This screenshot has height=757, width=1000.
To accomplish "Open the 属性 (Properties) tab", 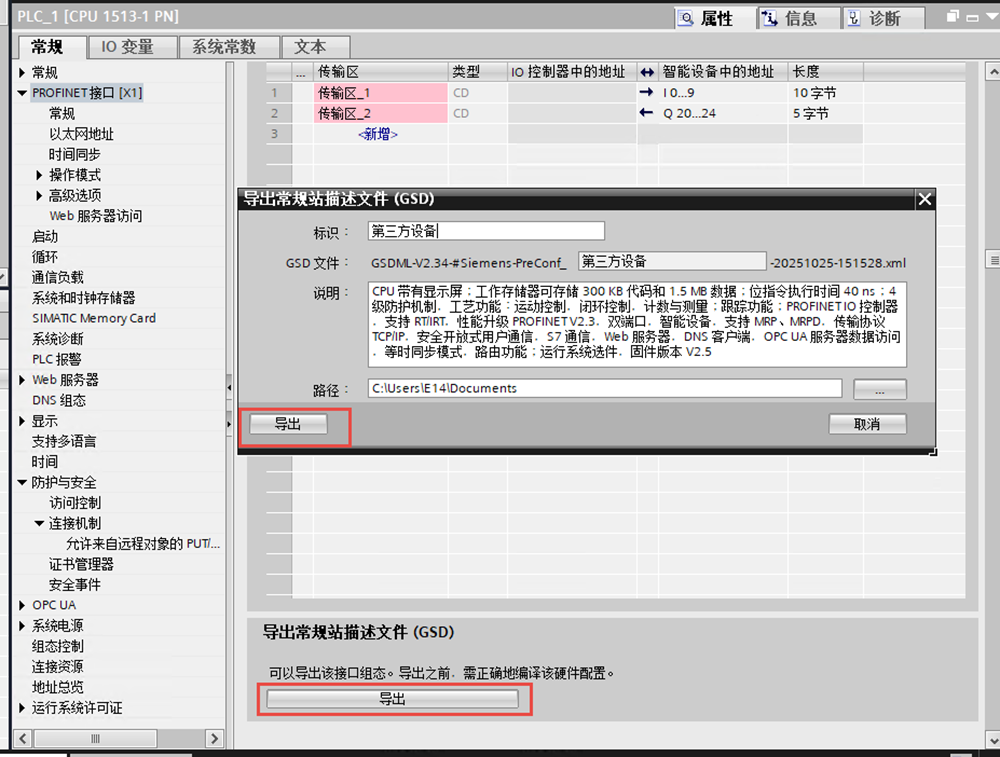I will tap(708, 18).
